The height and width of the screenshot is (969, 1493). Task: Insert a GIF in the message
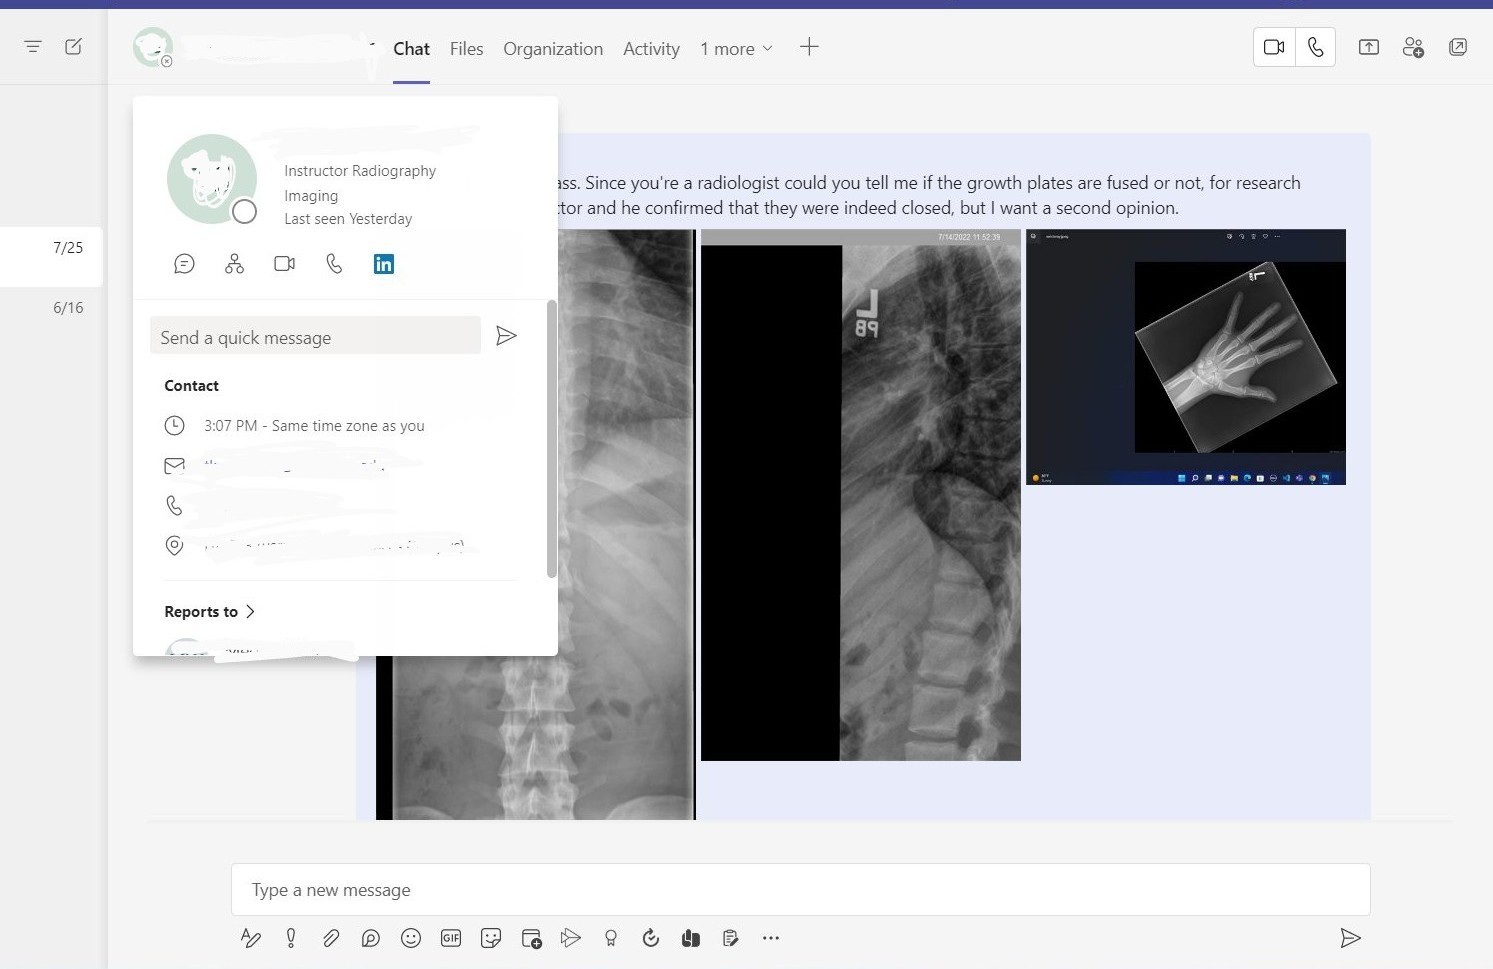click(x=451, y=938)
